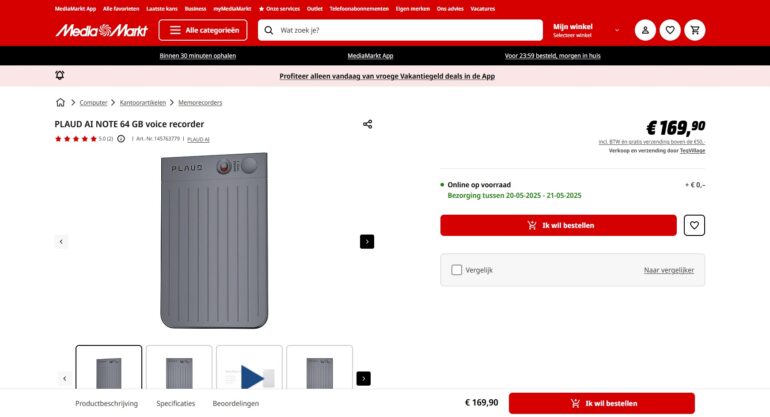Go to home via breadcrumb house icon

[x=60, y=102]
